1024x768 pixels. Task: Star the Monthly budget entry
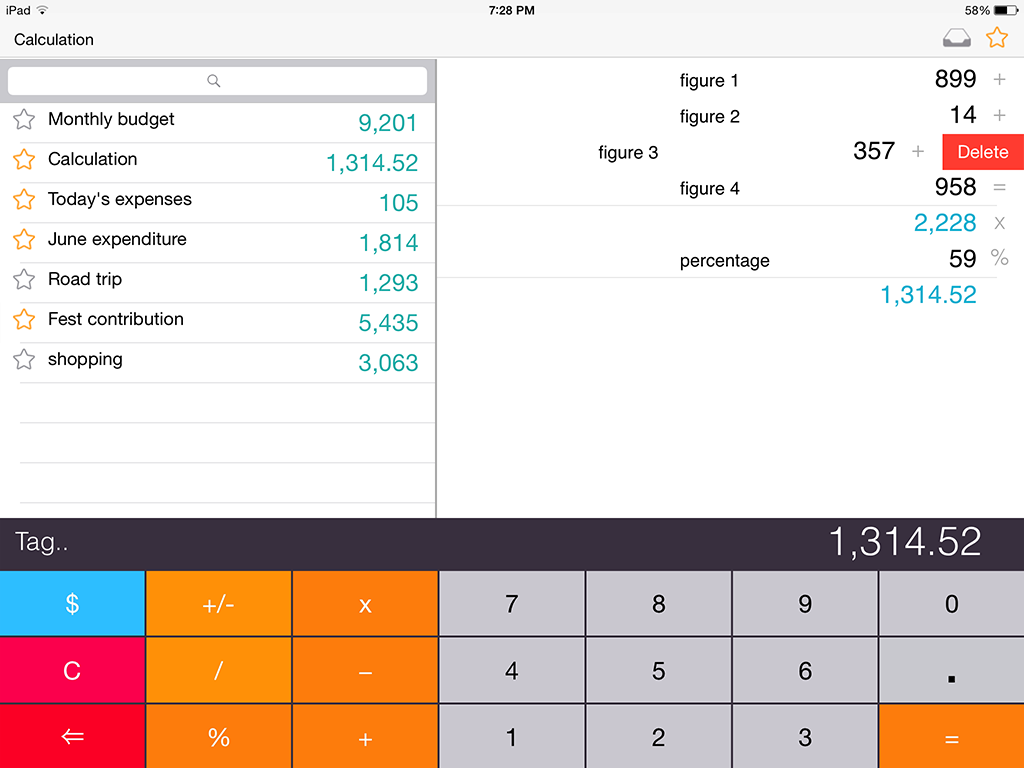click(x=24, y=120)
